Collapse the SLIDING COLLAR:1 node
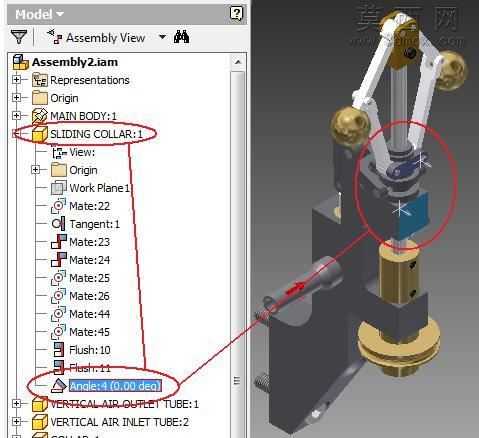Screen dimensions: 479x438 pos(16,134)
